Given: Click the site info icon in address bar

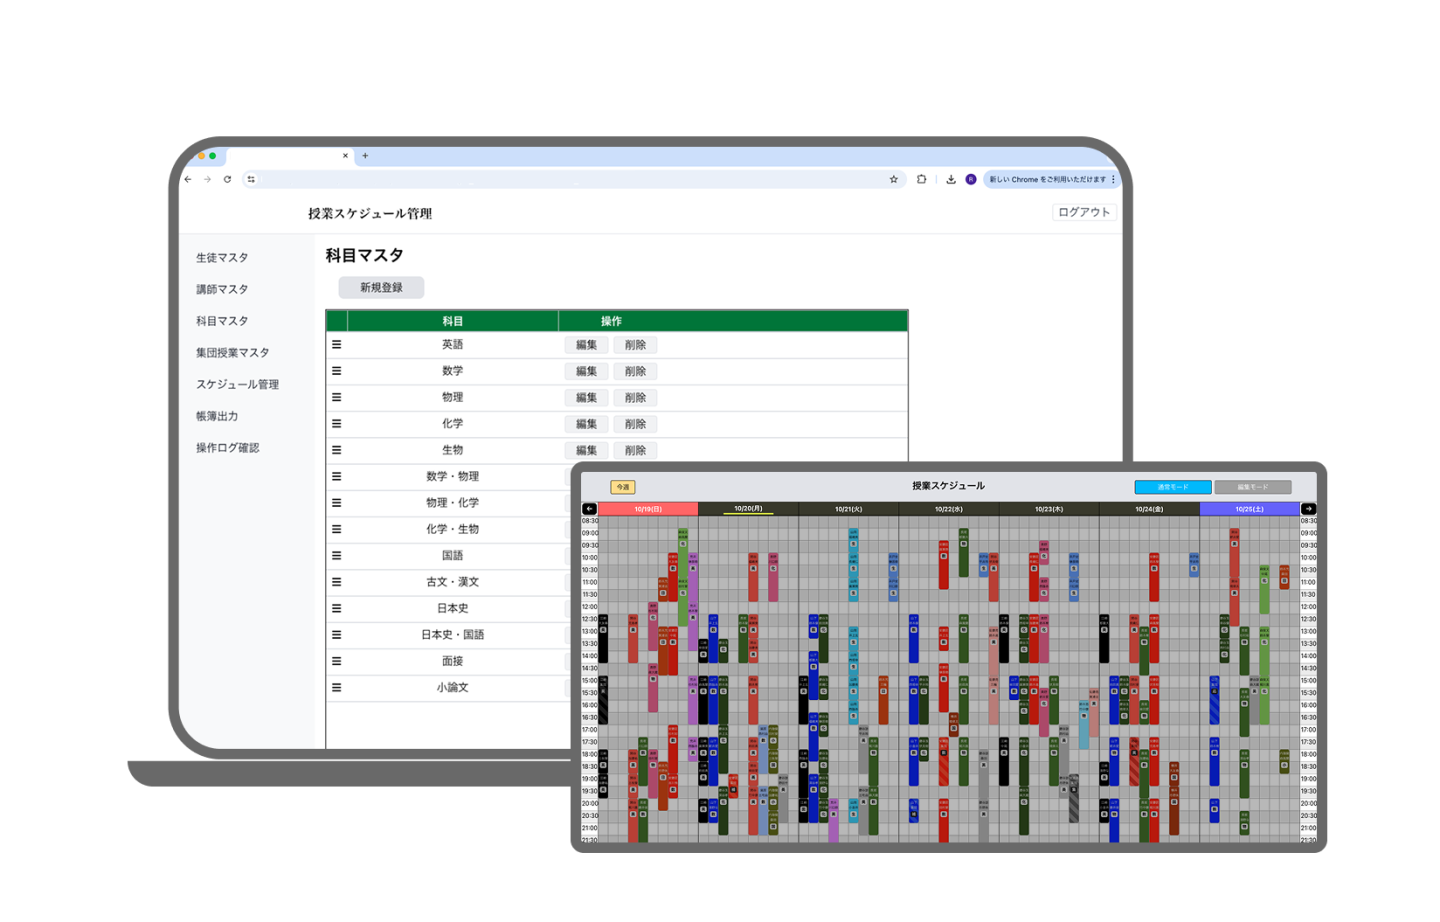Looking at the screenshot, I should click(x=251, y=180).
